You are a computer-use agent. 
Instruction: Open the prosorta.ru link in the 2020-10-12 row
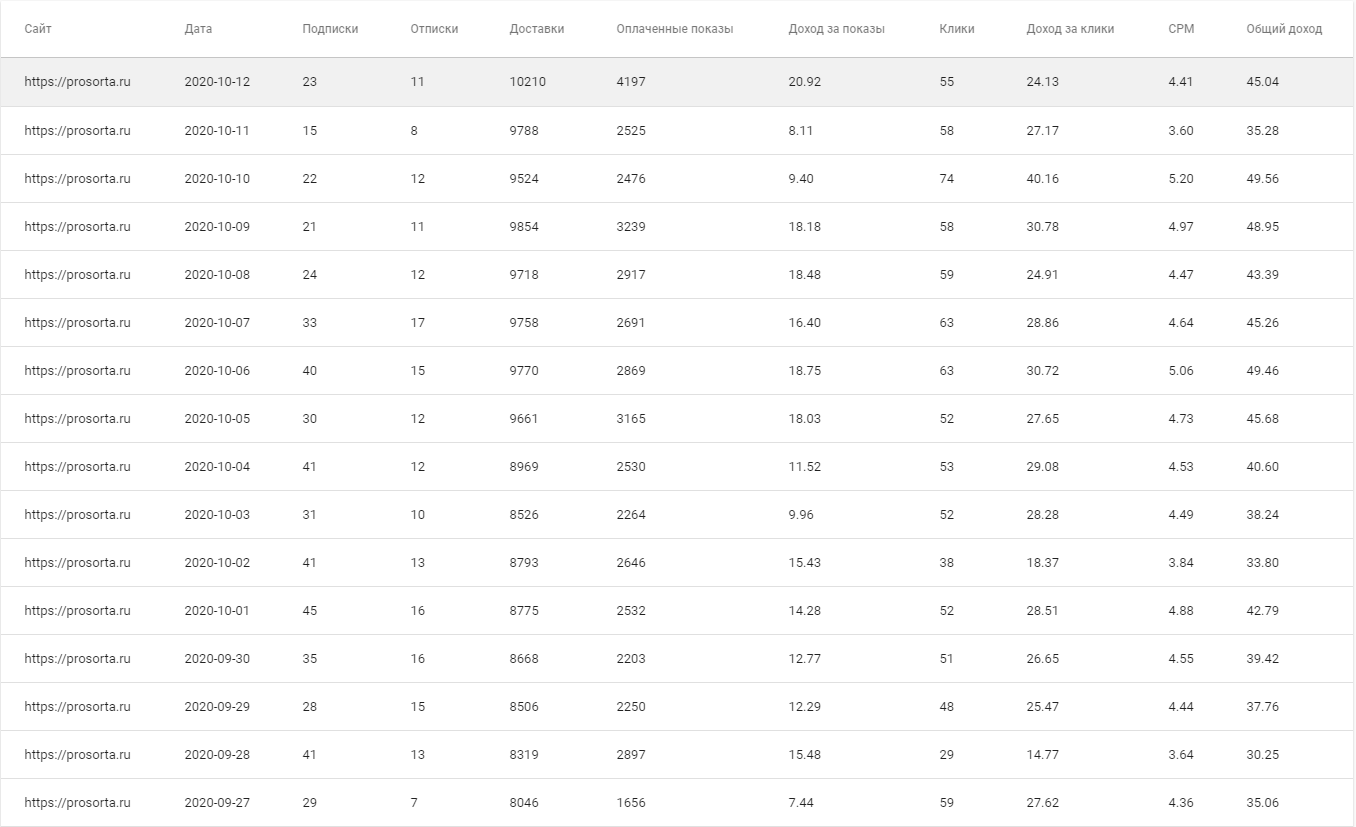tap(77, 82)
